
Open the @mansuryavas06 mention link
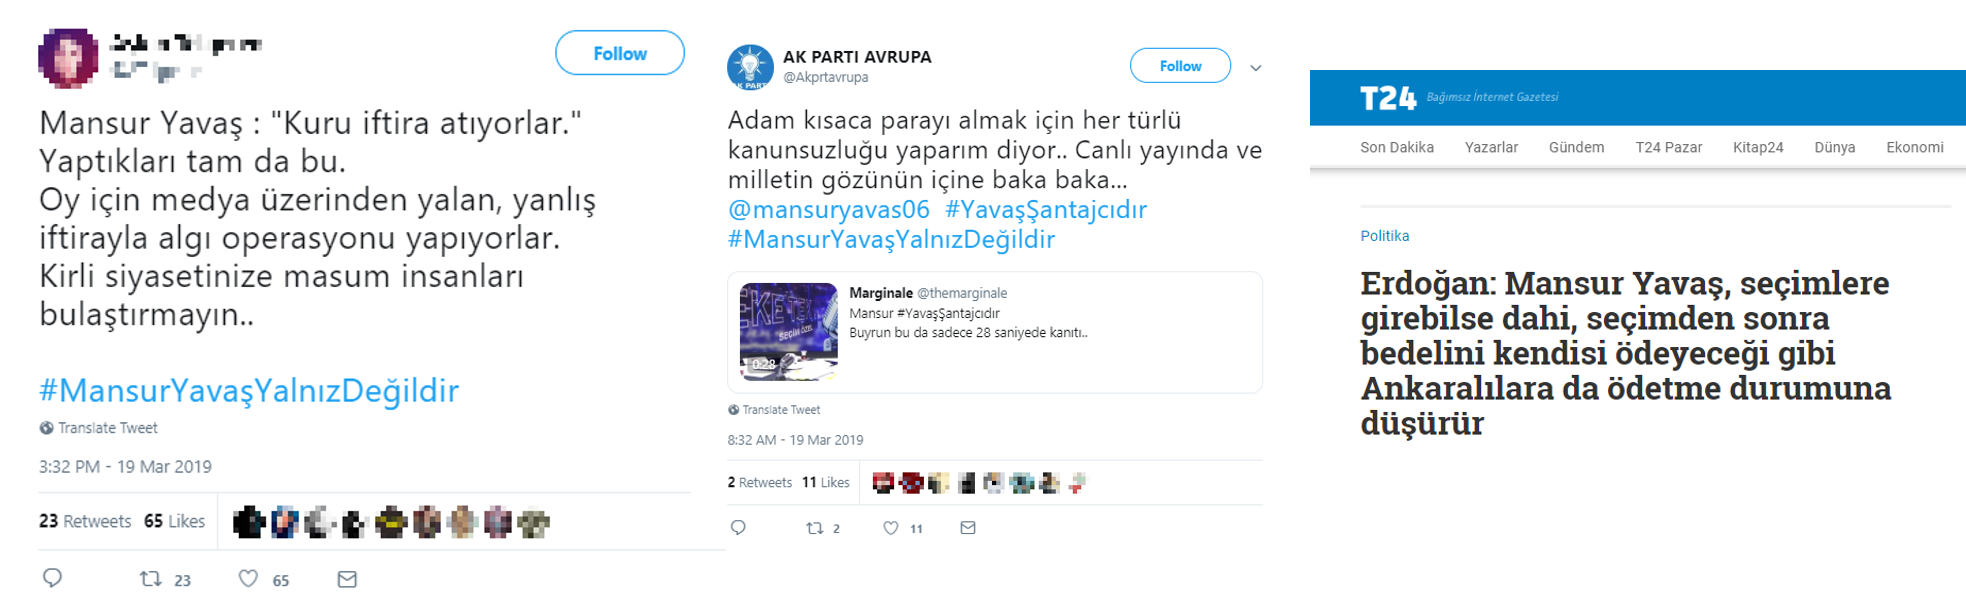pos(829,210)
